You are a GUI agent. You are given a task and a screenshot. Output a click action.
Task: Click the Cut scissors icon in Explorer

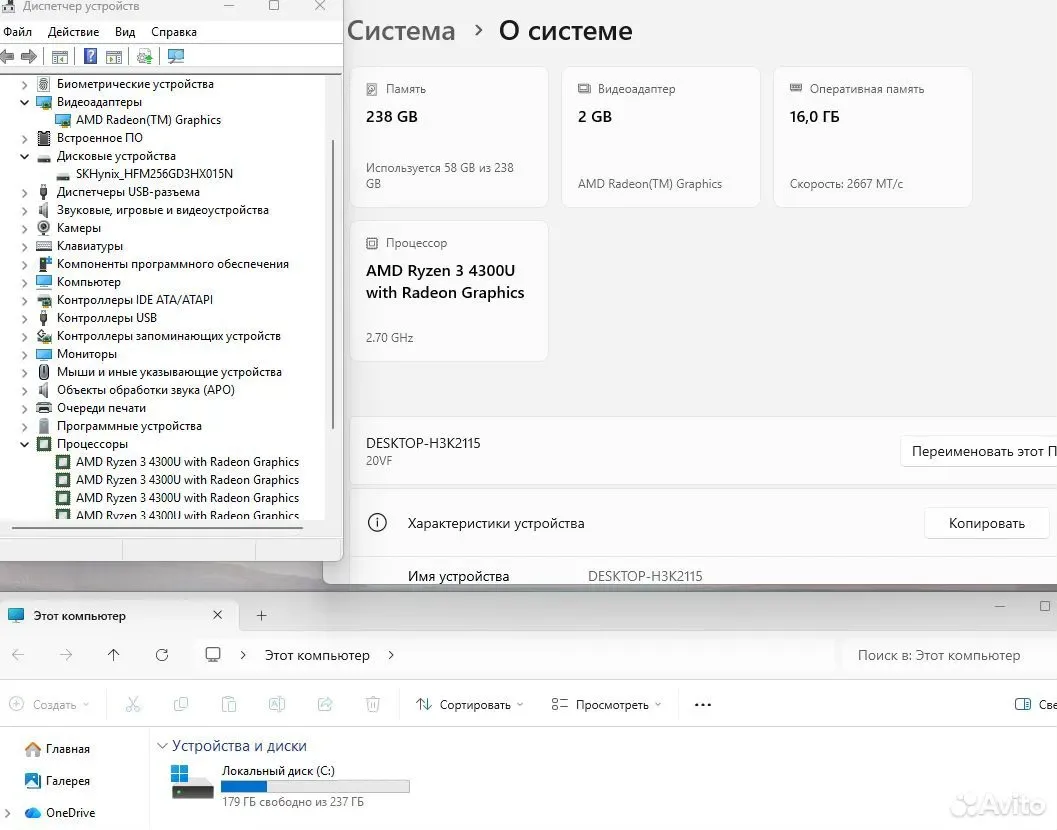133,705
